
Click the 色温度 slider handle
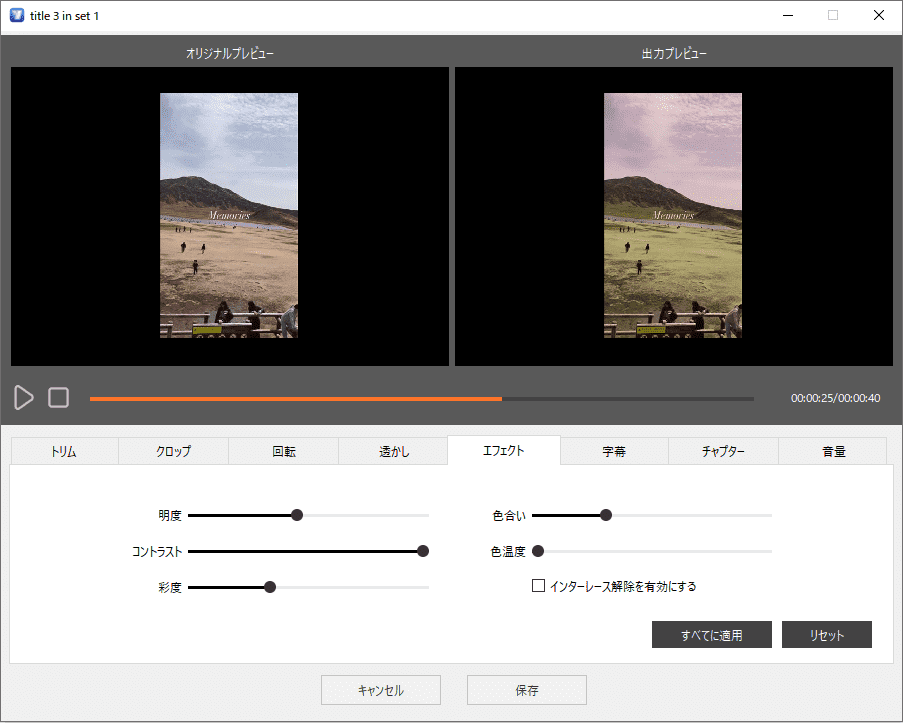[538, 551]
